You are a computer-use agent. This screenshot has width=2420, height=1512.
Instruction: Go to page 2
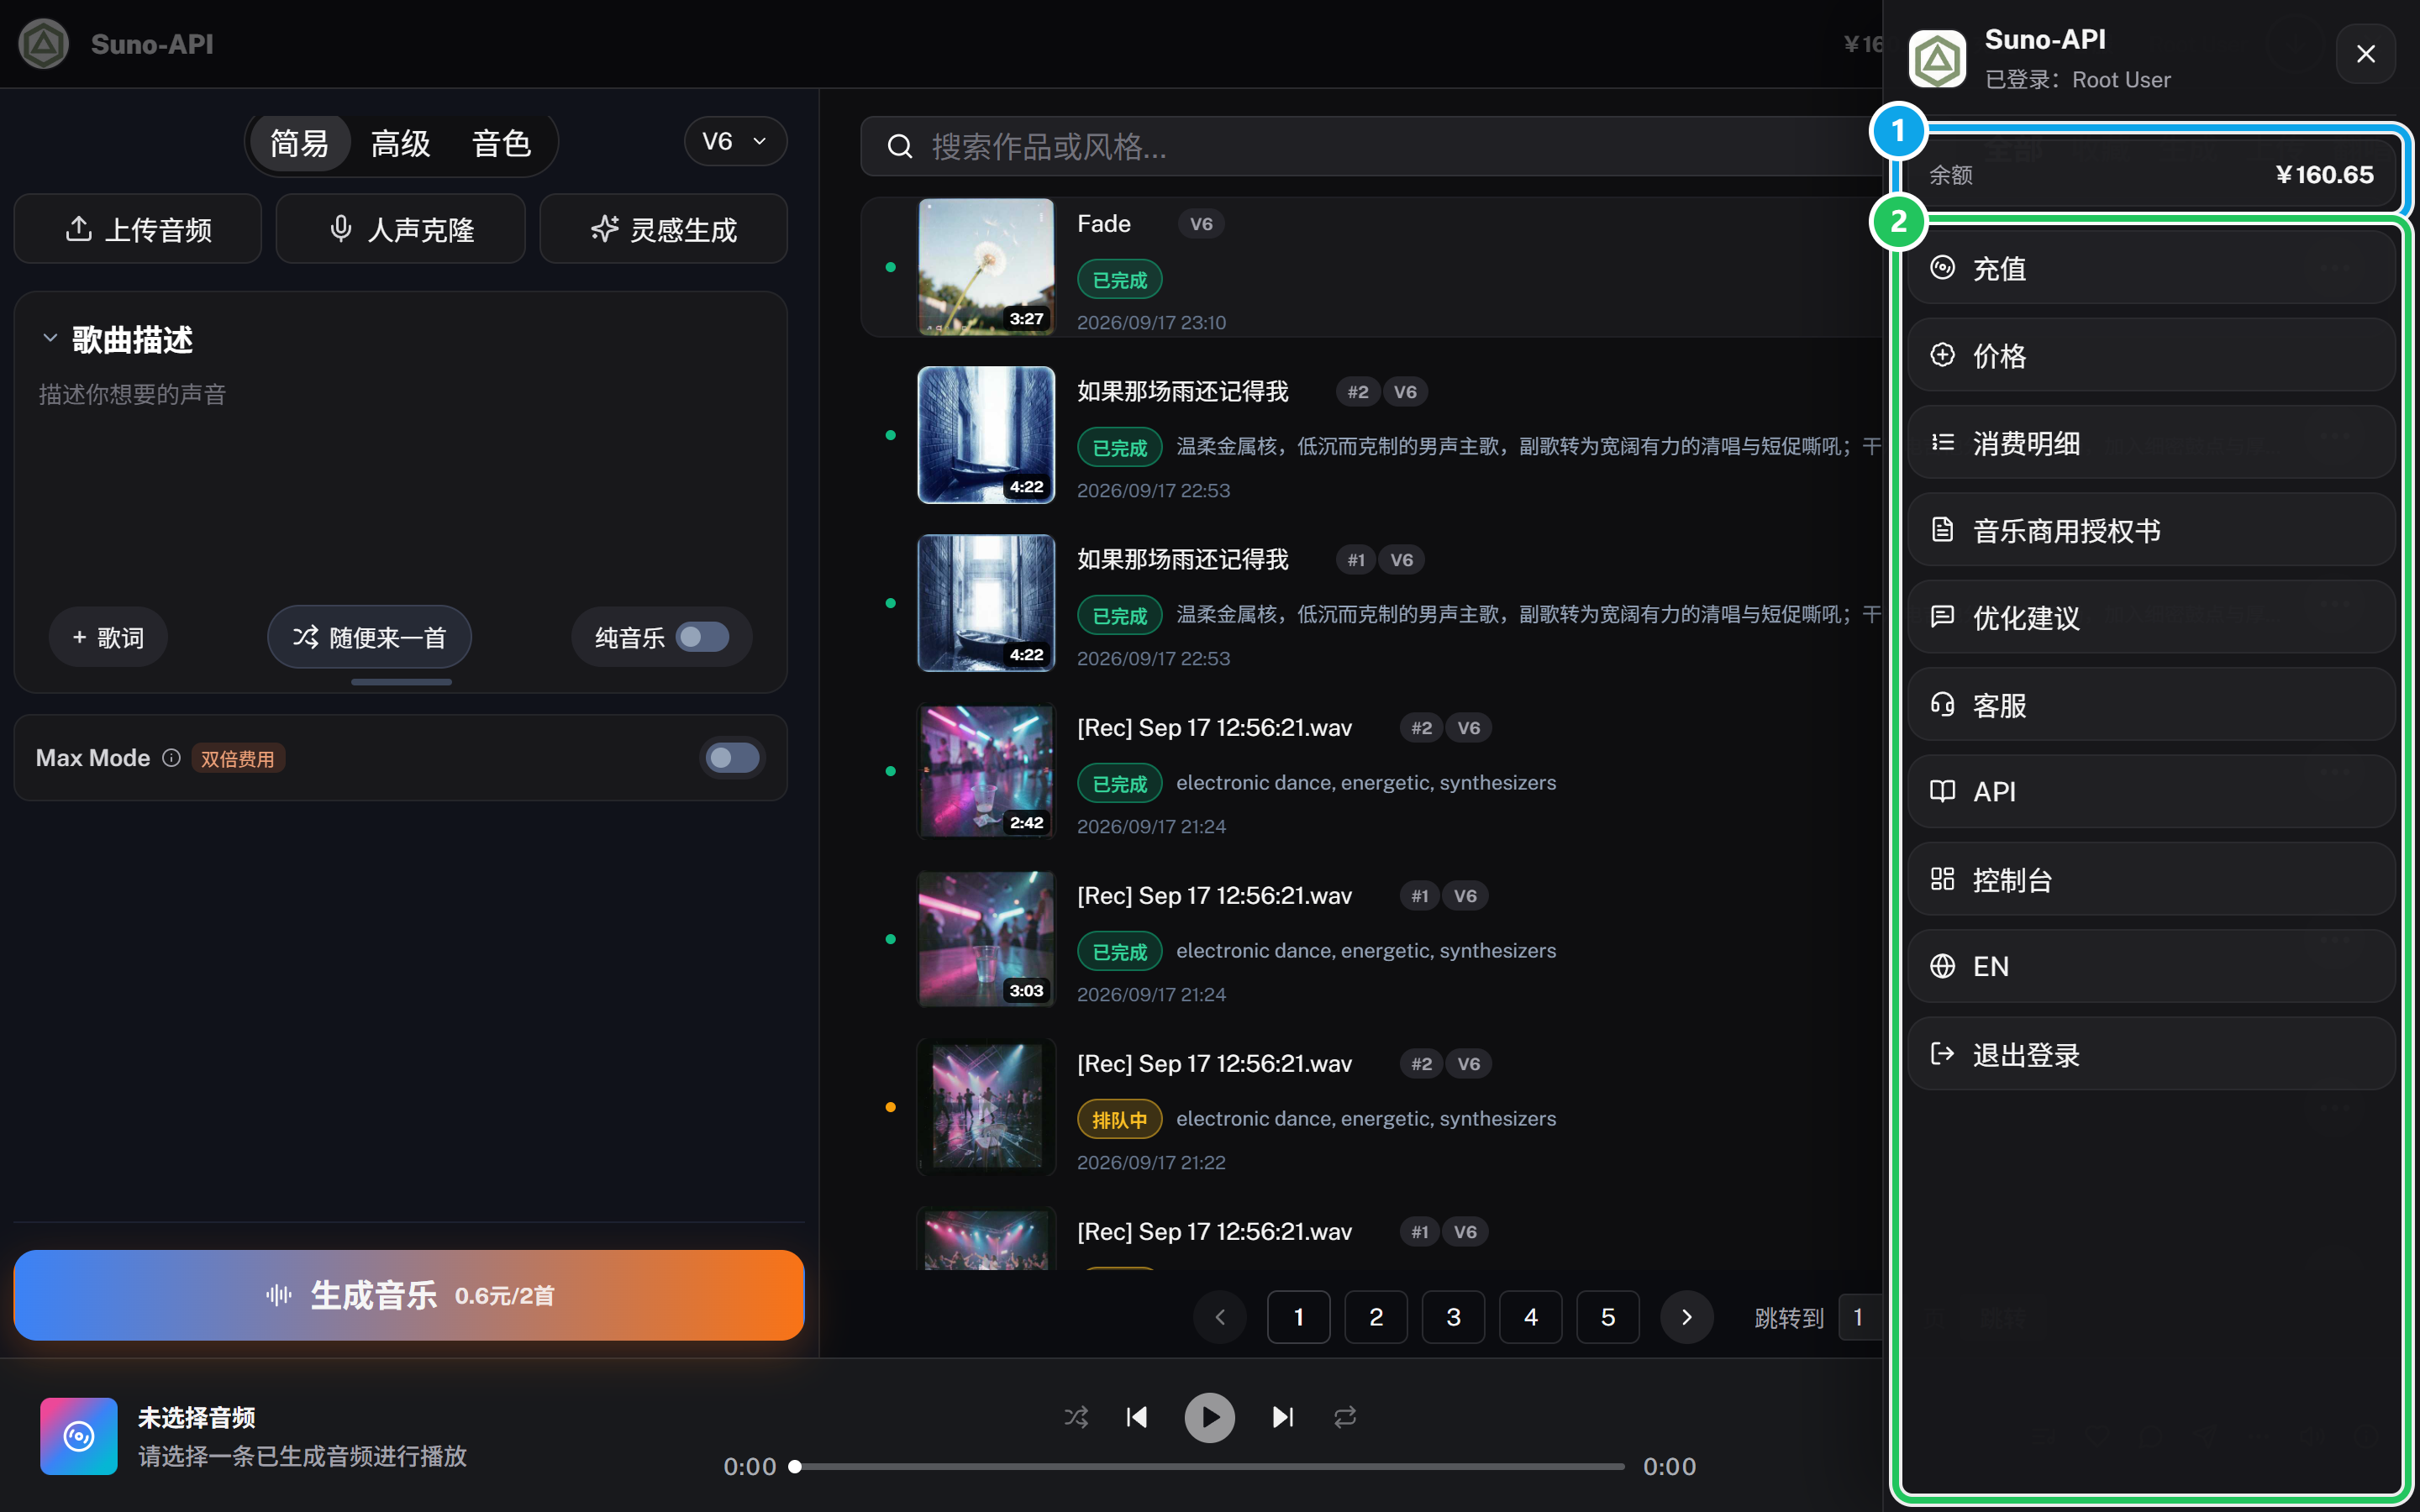[1376, 1317]
